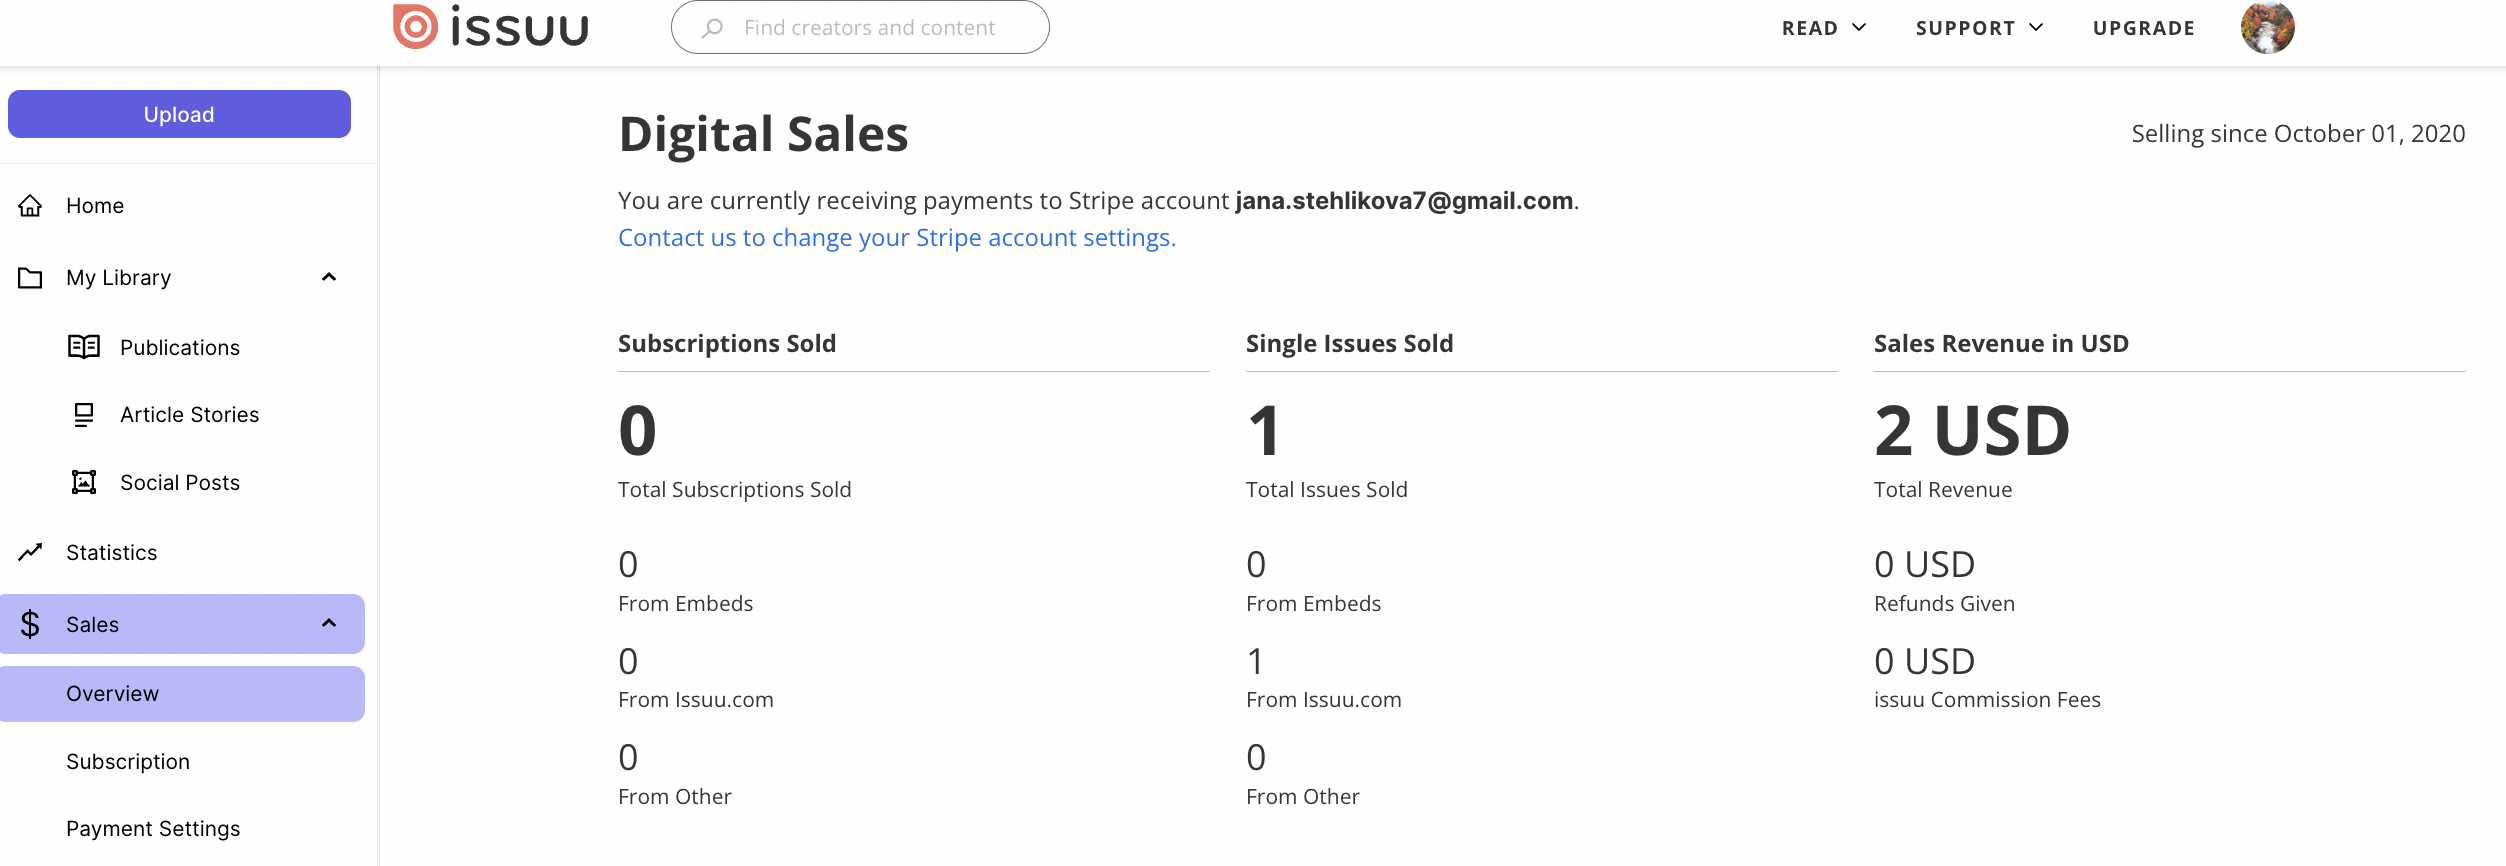Focus the Find creators and content field
Viewport: 2506px width, 866px height.
coord(860,28)
